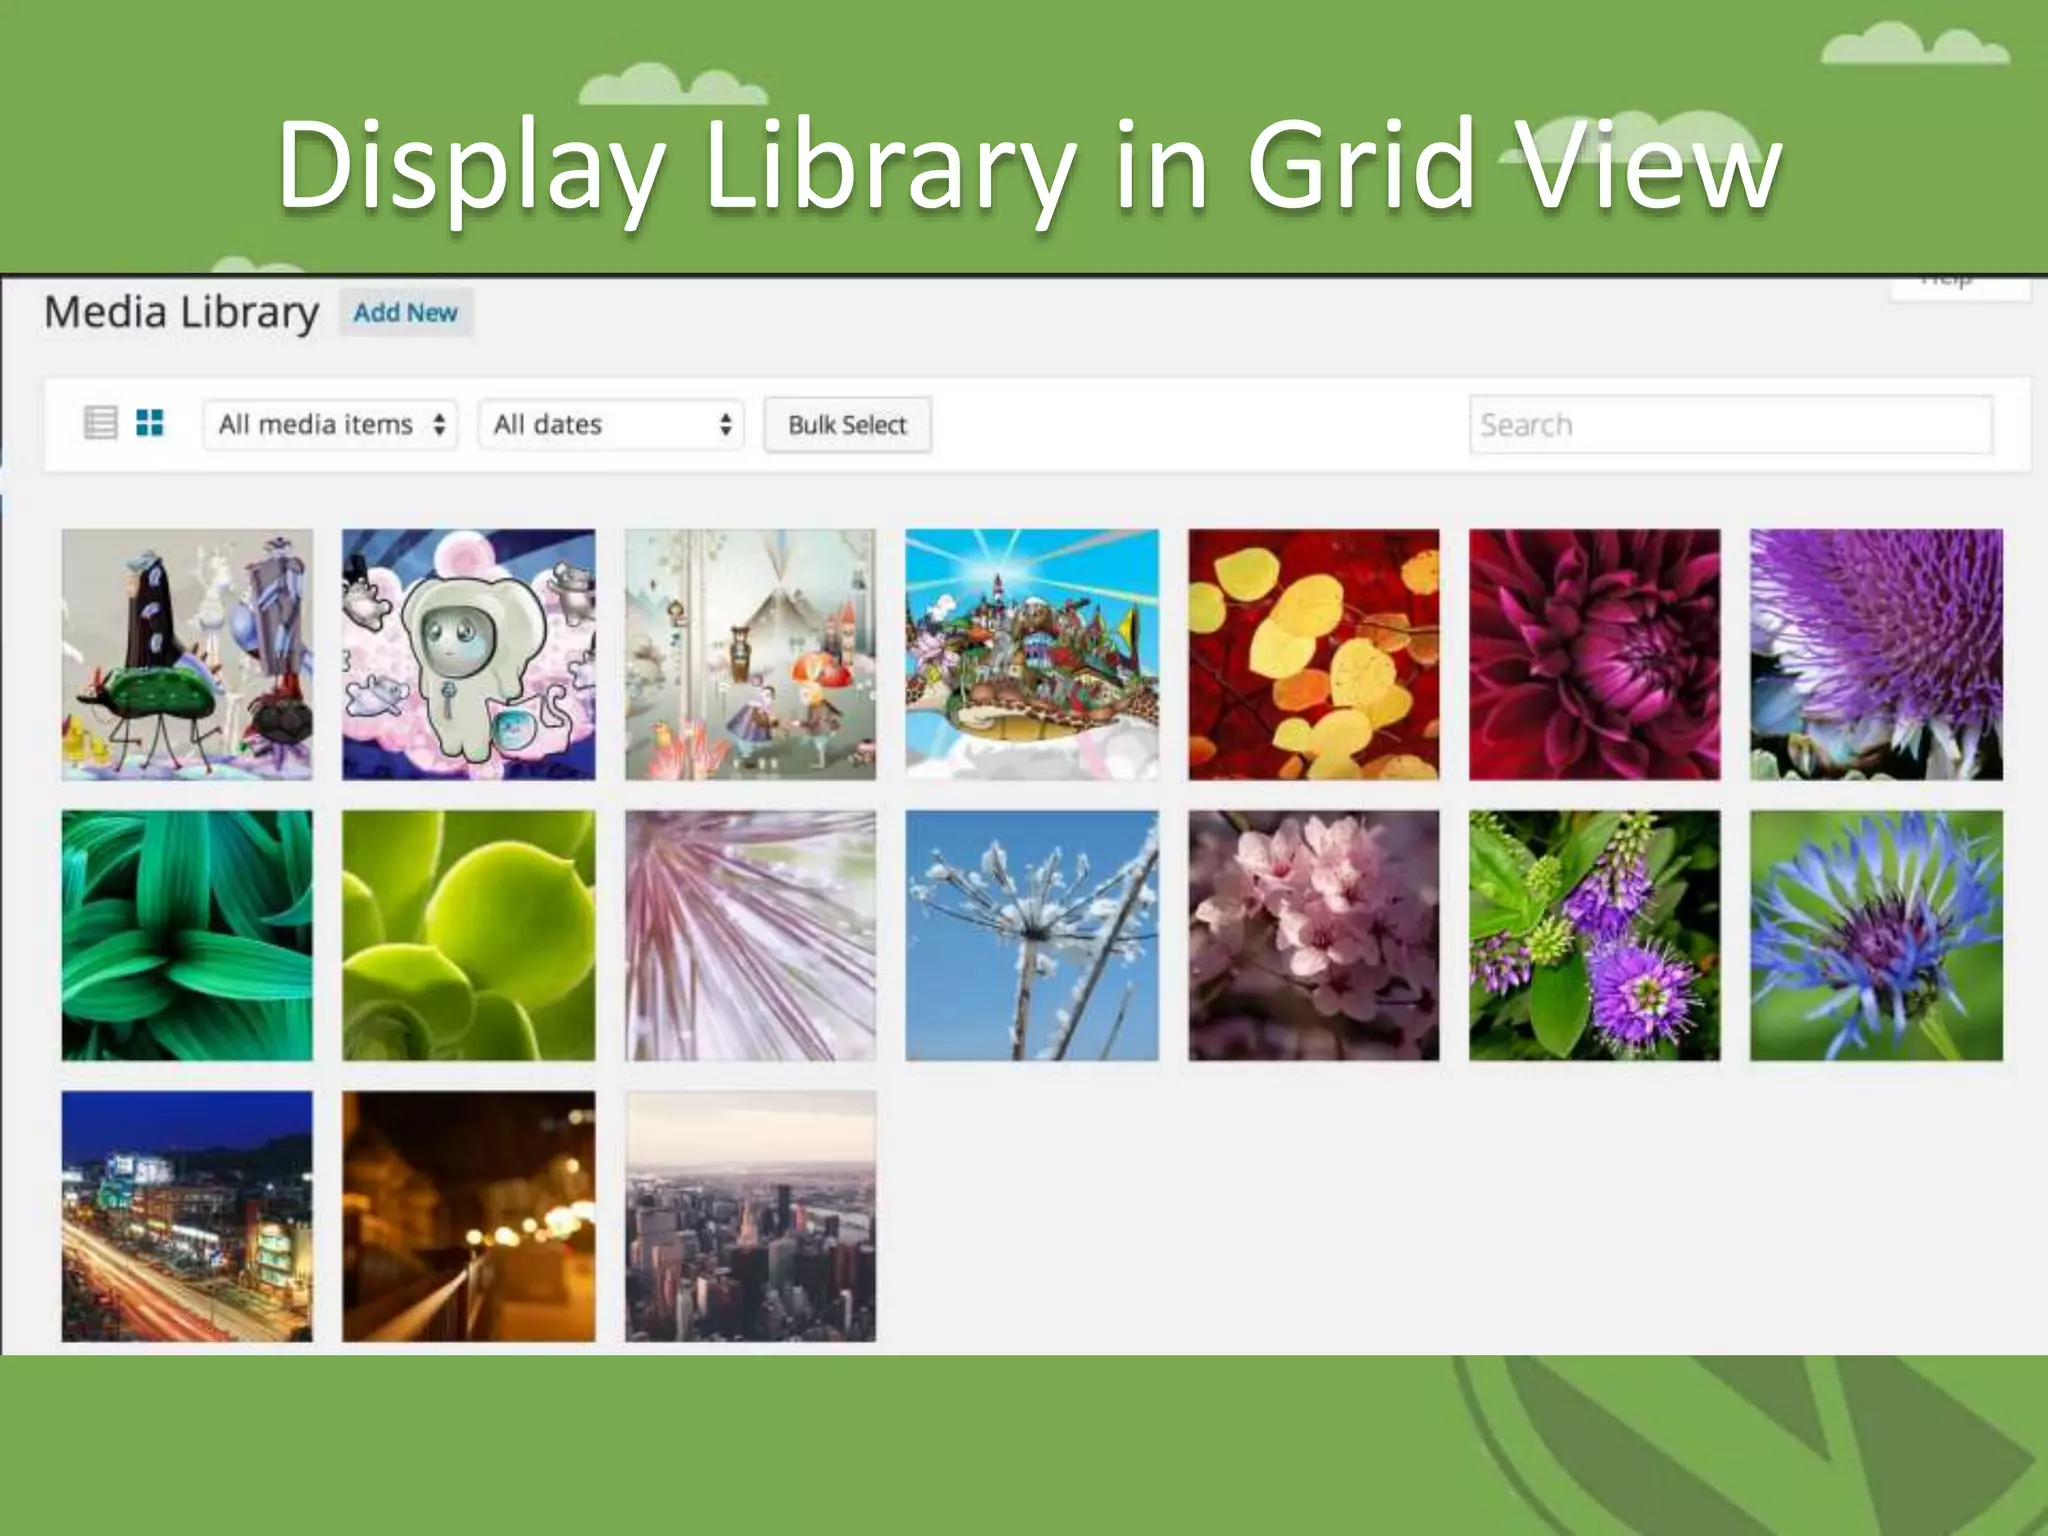Select the frosted plant against sky thumbnail

(1032, 936)
